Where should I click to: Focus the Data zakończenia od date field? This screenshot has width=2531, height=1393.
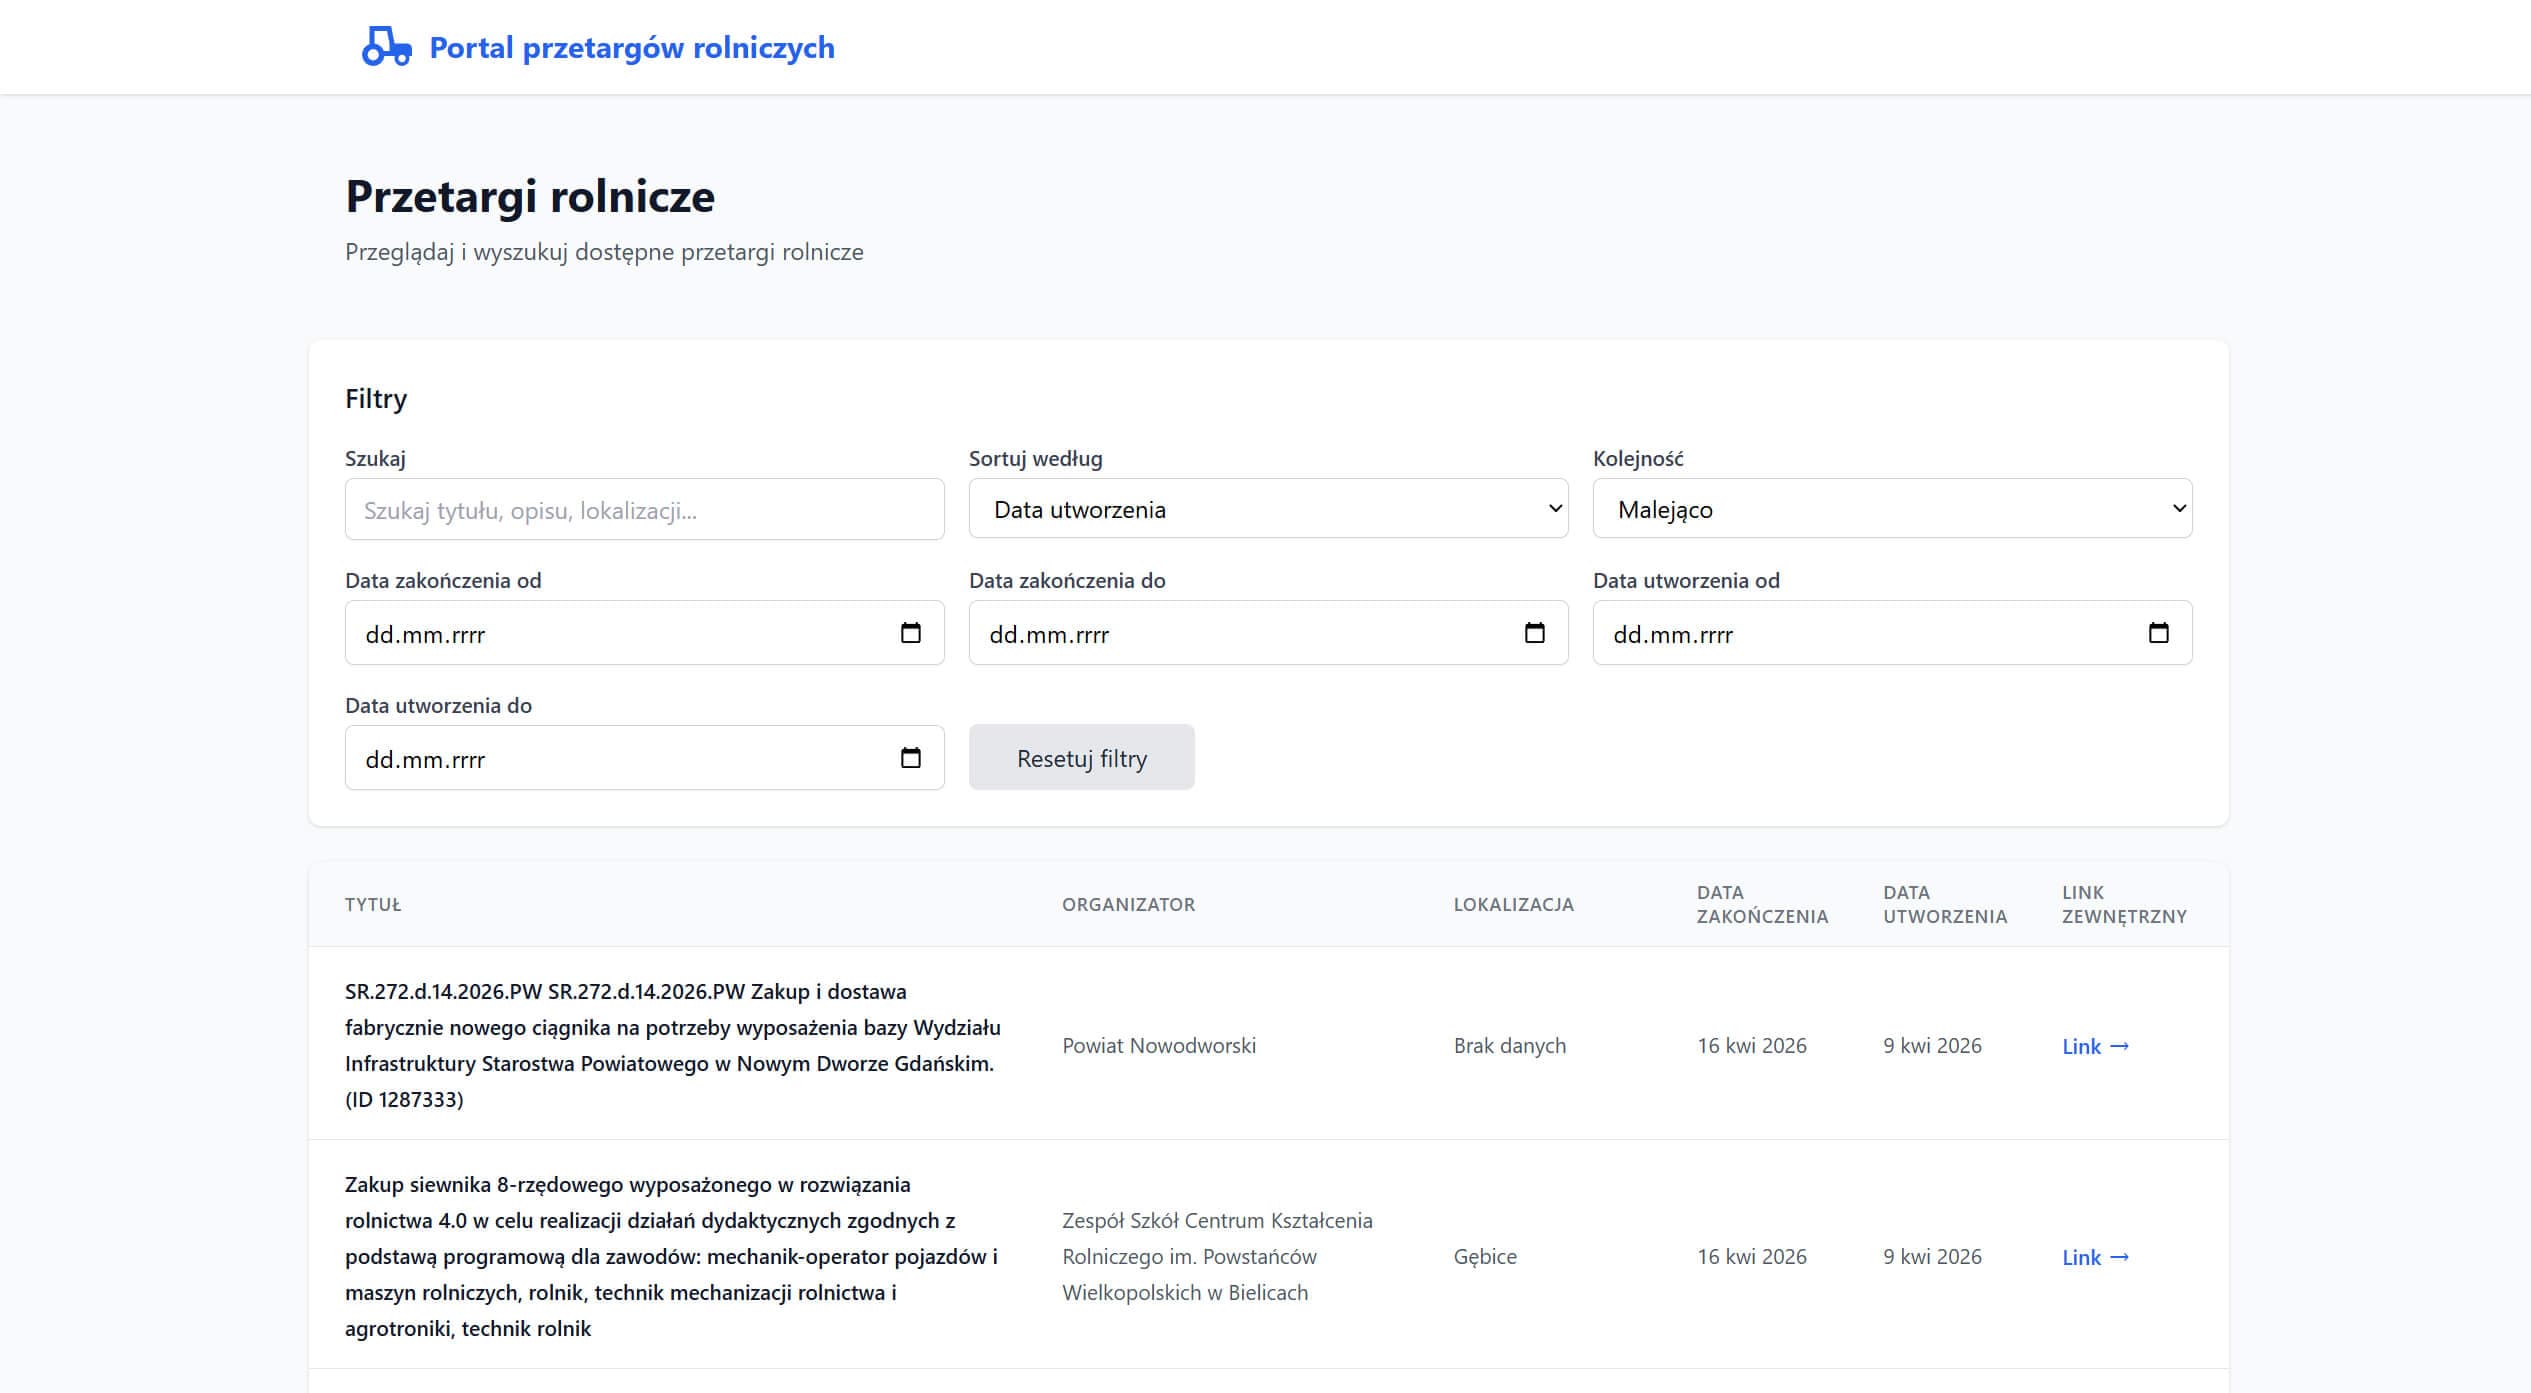[600, 634]
